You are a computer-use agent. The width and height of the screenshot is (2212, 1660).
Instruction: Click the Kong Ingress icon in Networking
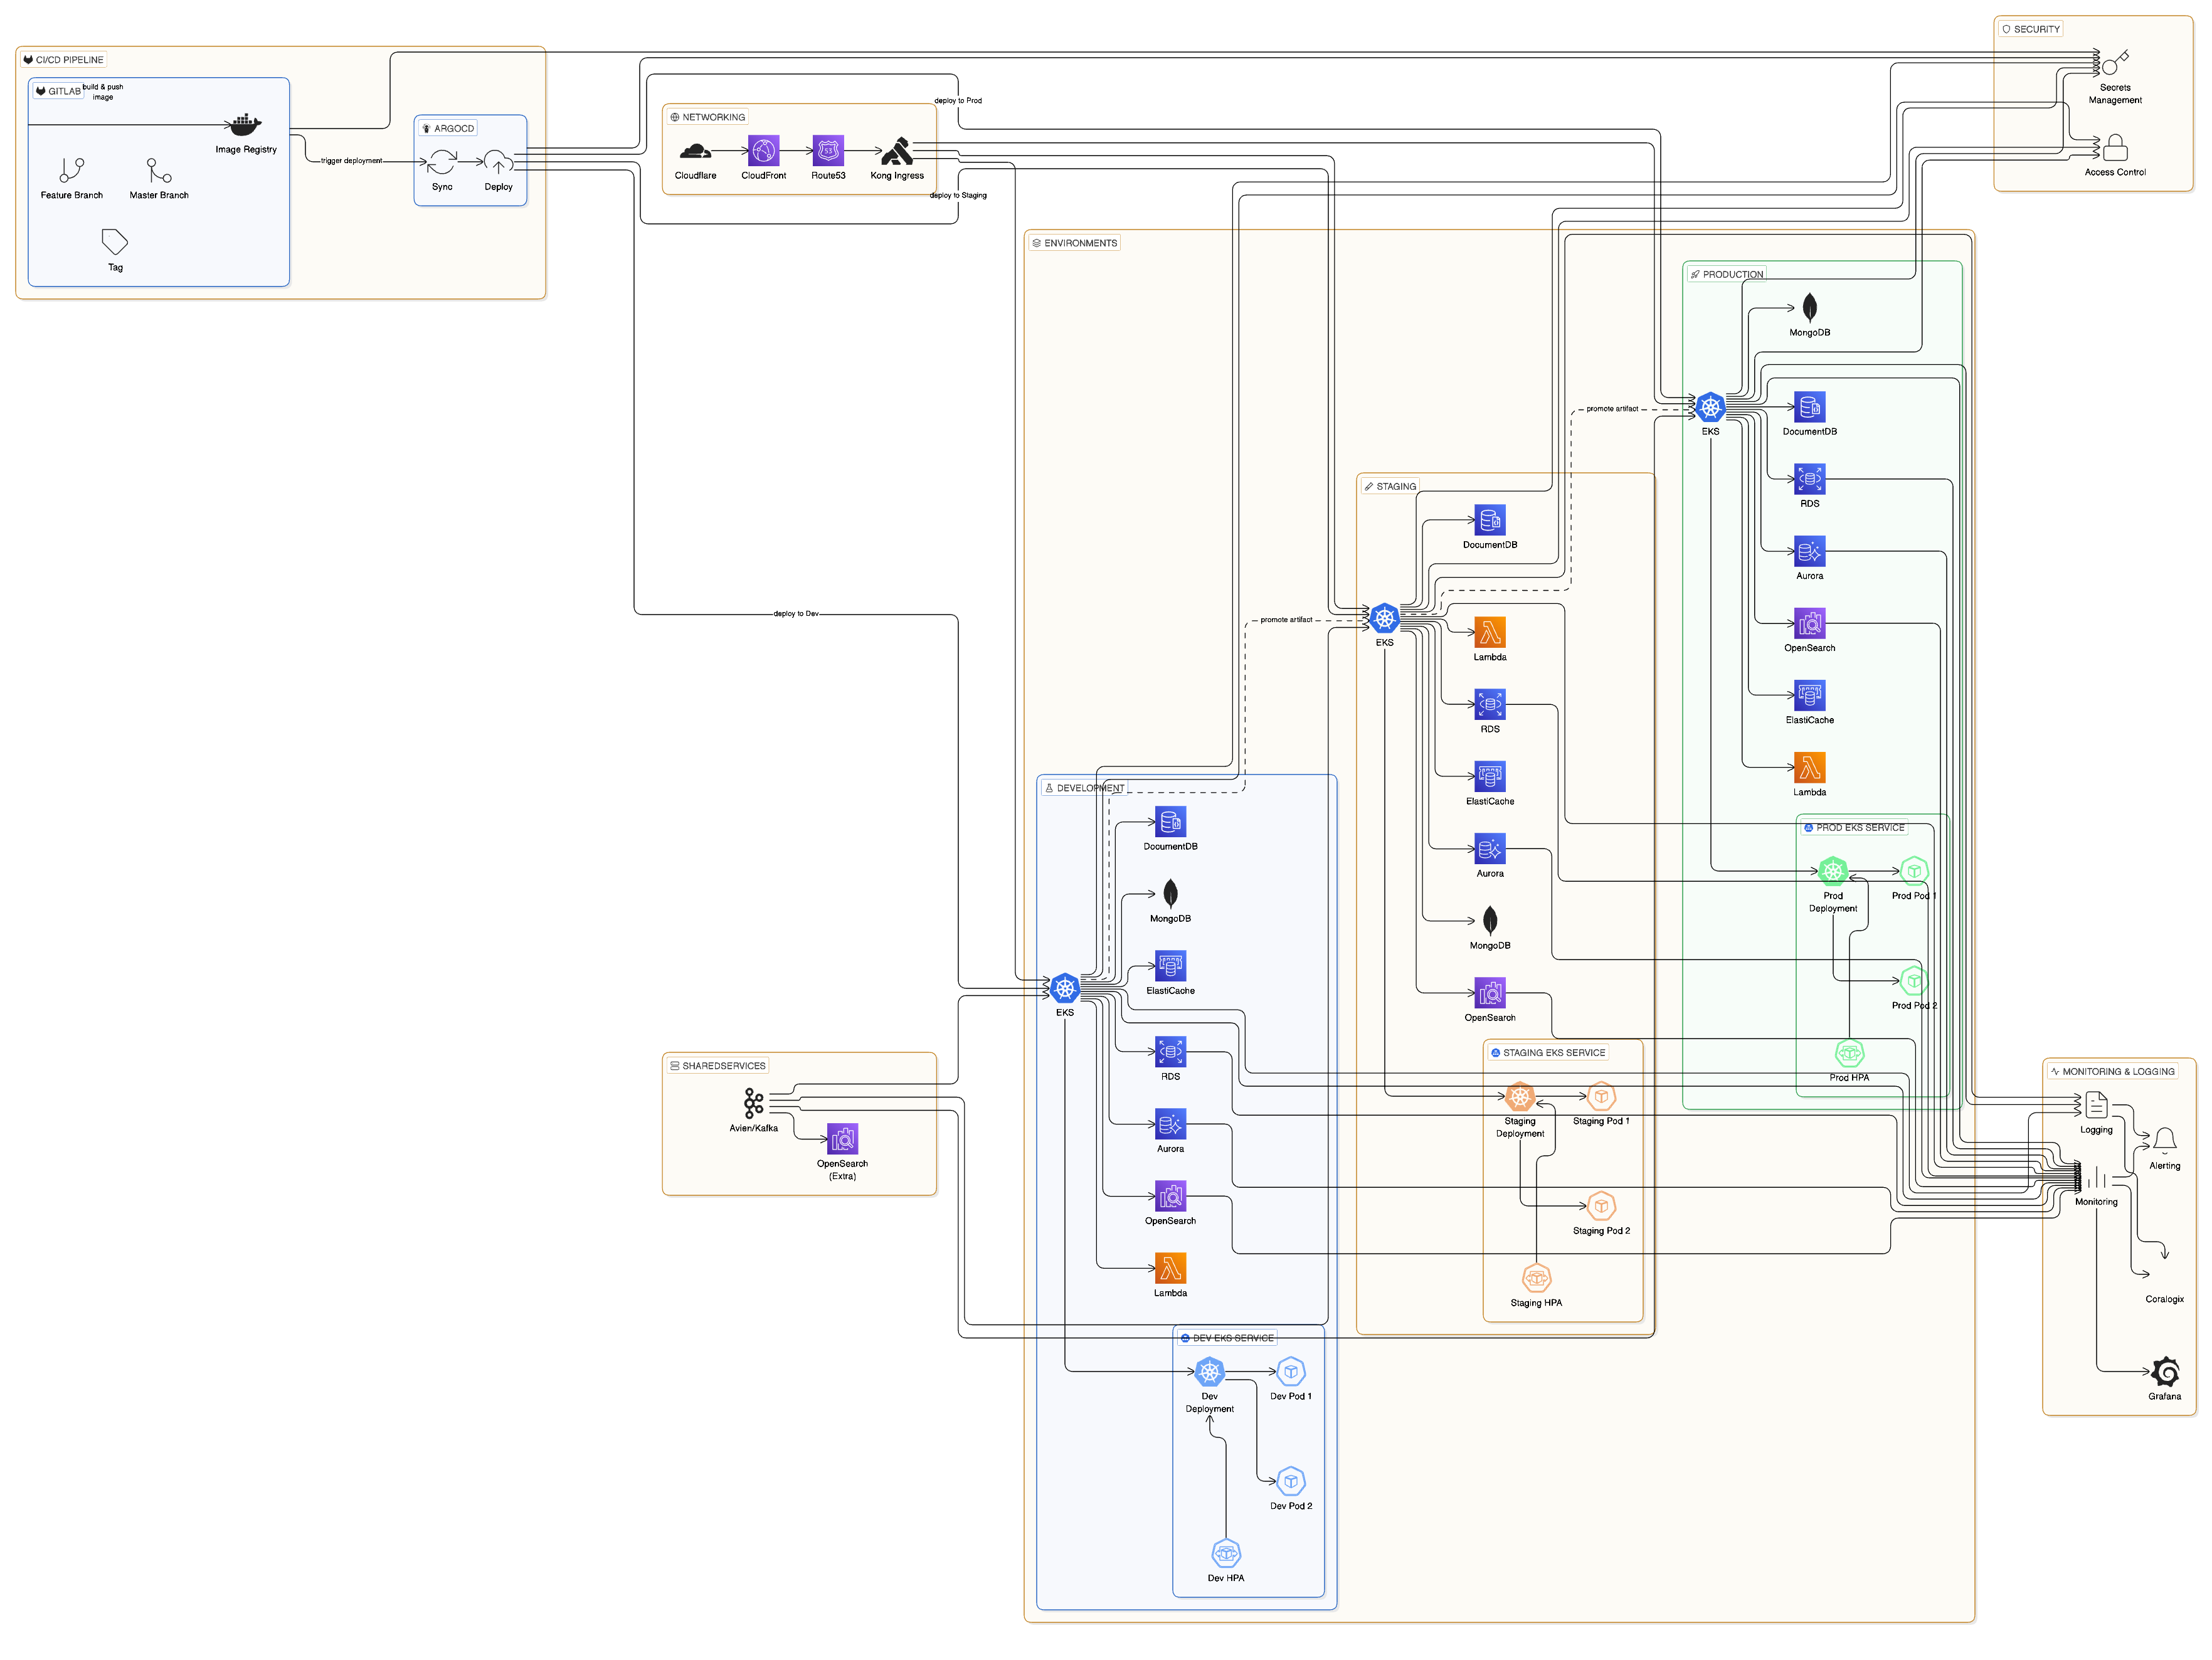(x=896, y=152)
